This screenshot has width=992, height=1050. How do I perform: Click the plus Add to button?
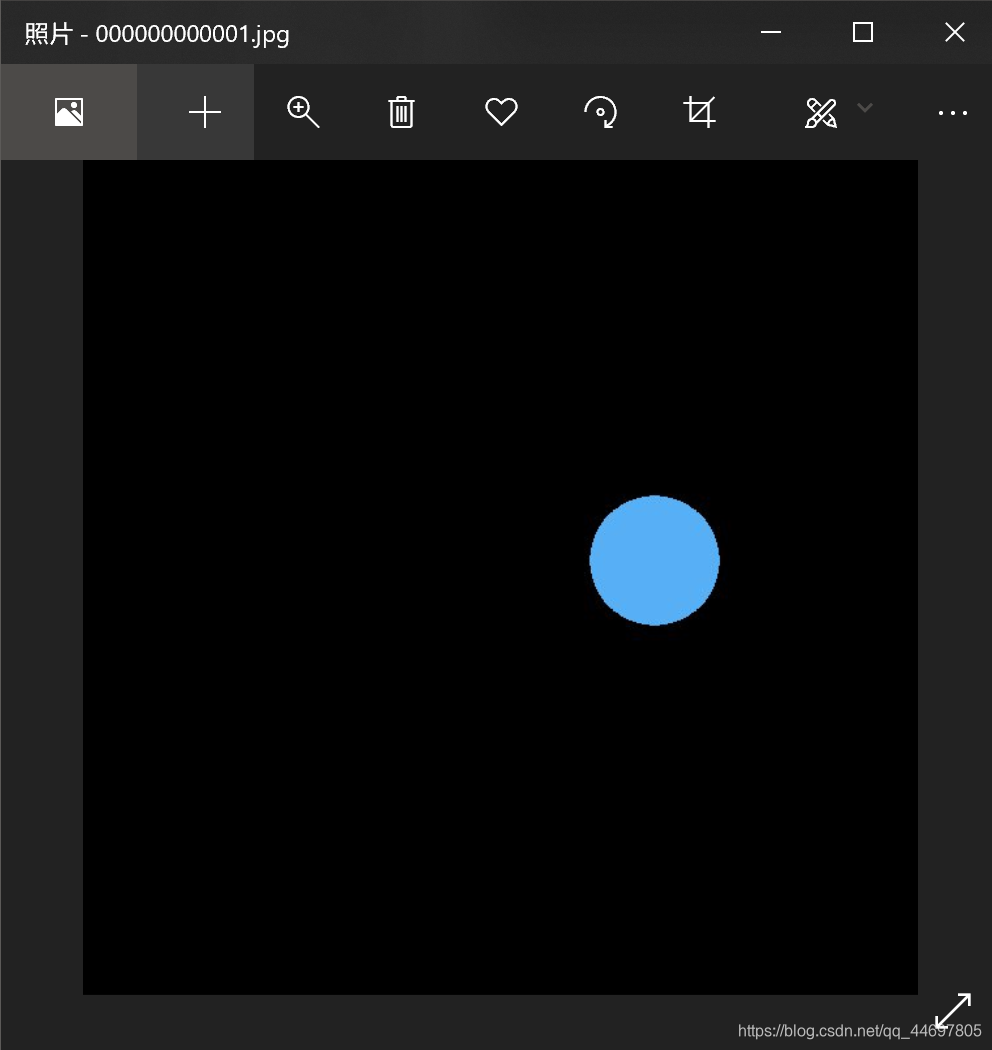205,112
